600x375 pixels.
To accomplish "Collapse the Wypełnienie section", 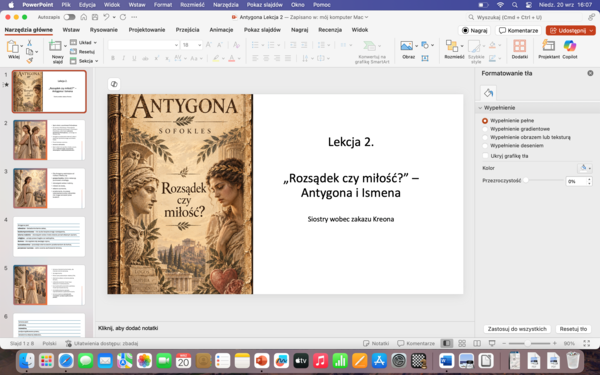I will (x=480, y=108).
